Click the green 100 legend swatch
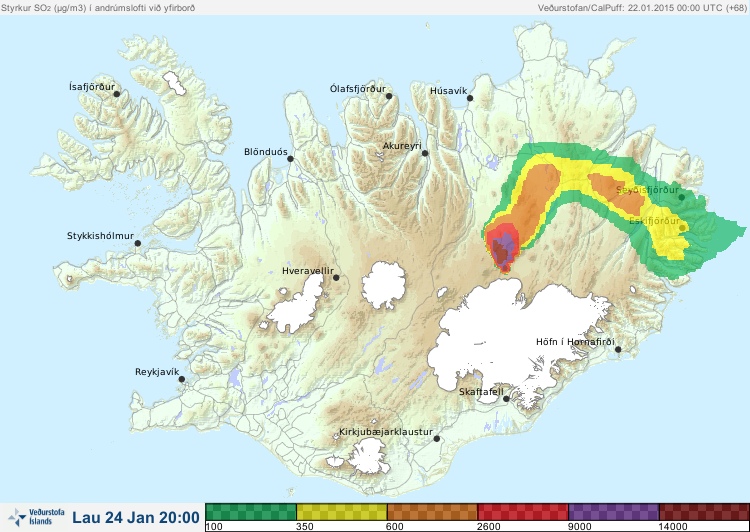The image size is (750, 532). pos(251,512)
